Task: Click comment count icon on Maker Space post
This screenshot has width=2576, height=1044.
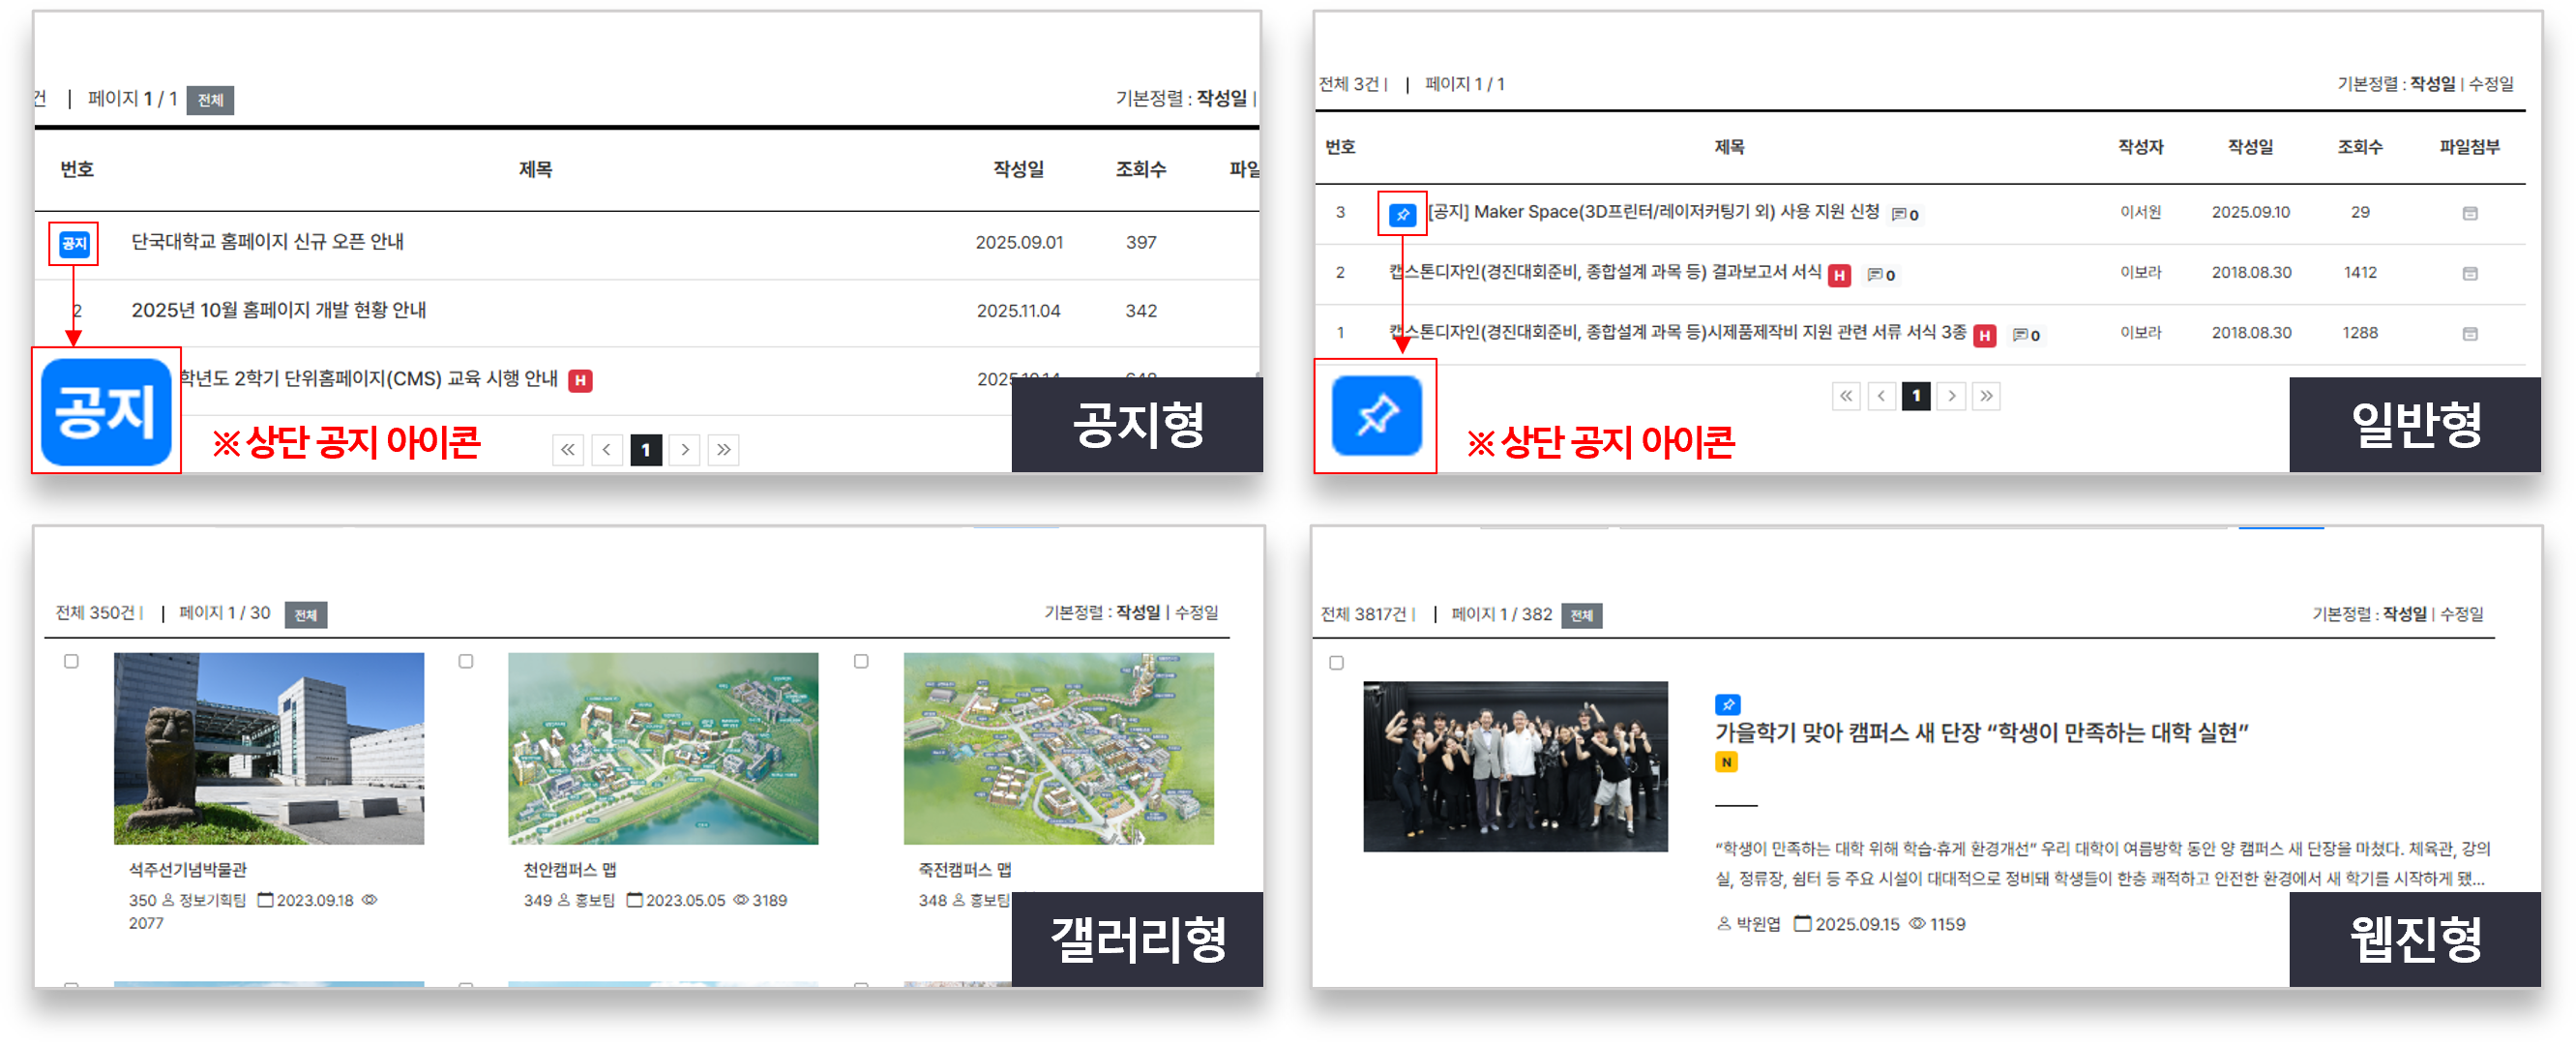Action: point(1904,214)
